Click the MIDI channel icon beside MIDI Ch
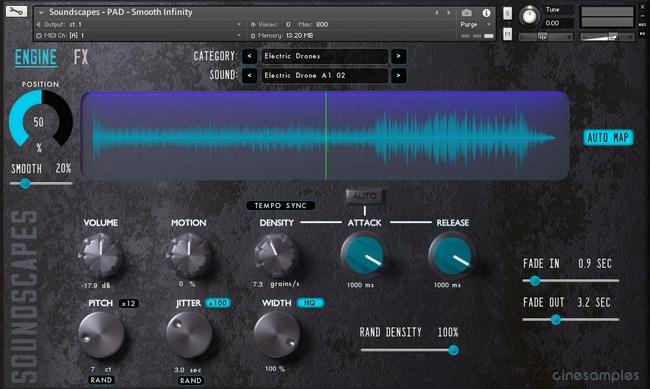 click(39, 36)
